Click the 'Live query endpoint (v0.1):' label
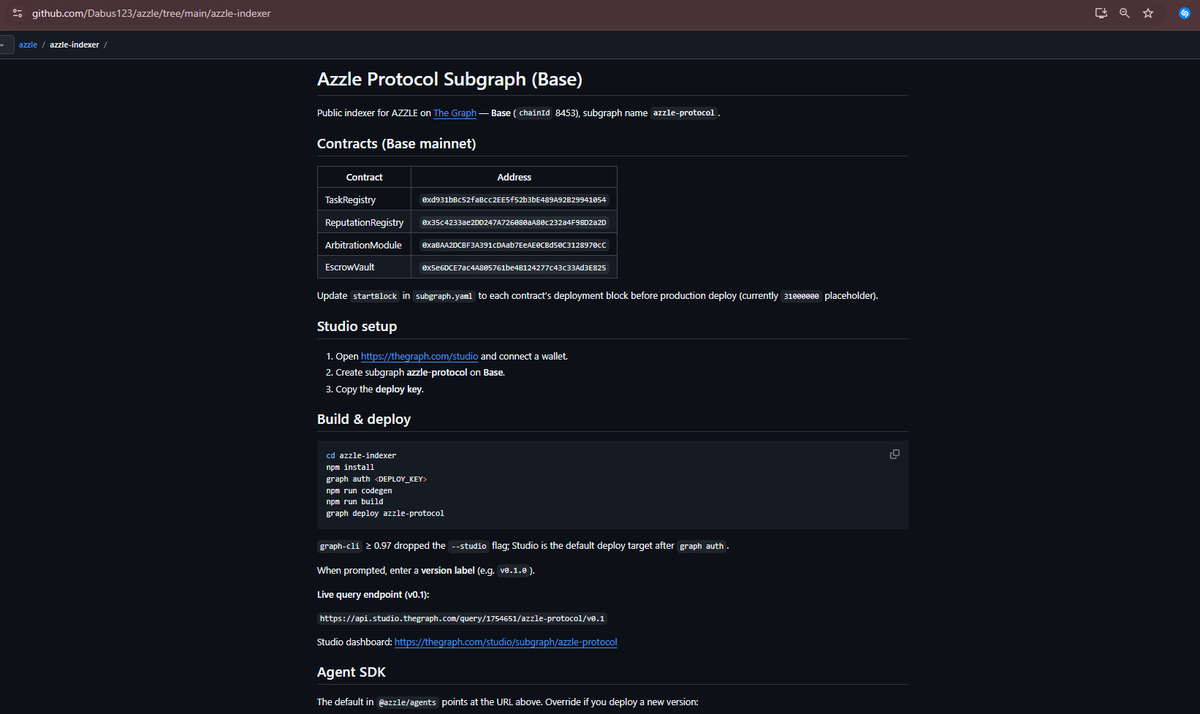Screen dimensions: 1200x714 tap(373, 594)
